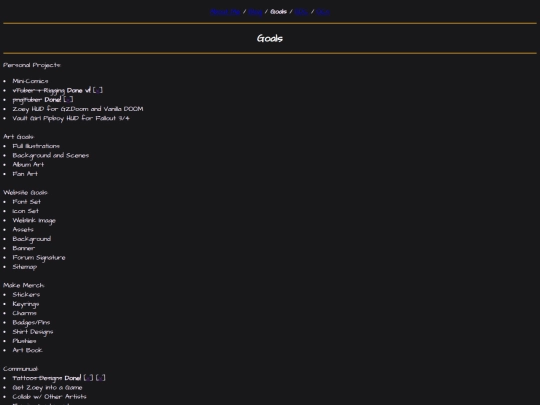Image resolution: width=540 pixels, height=405 pixels.
Task: Open bracketed link beside vTuber Rigging Done
Action: [98, 90]
